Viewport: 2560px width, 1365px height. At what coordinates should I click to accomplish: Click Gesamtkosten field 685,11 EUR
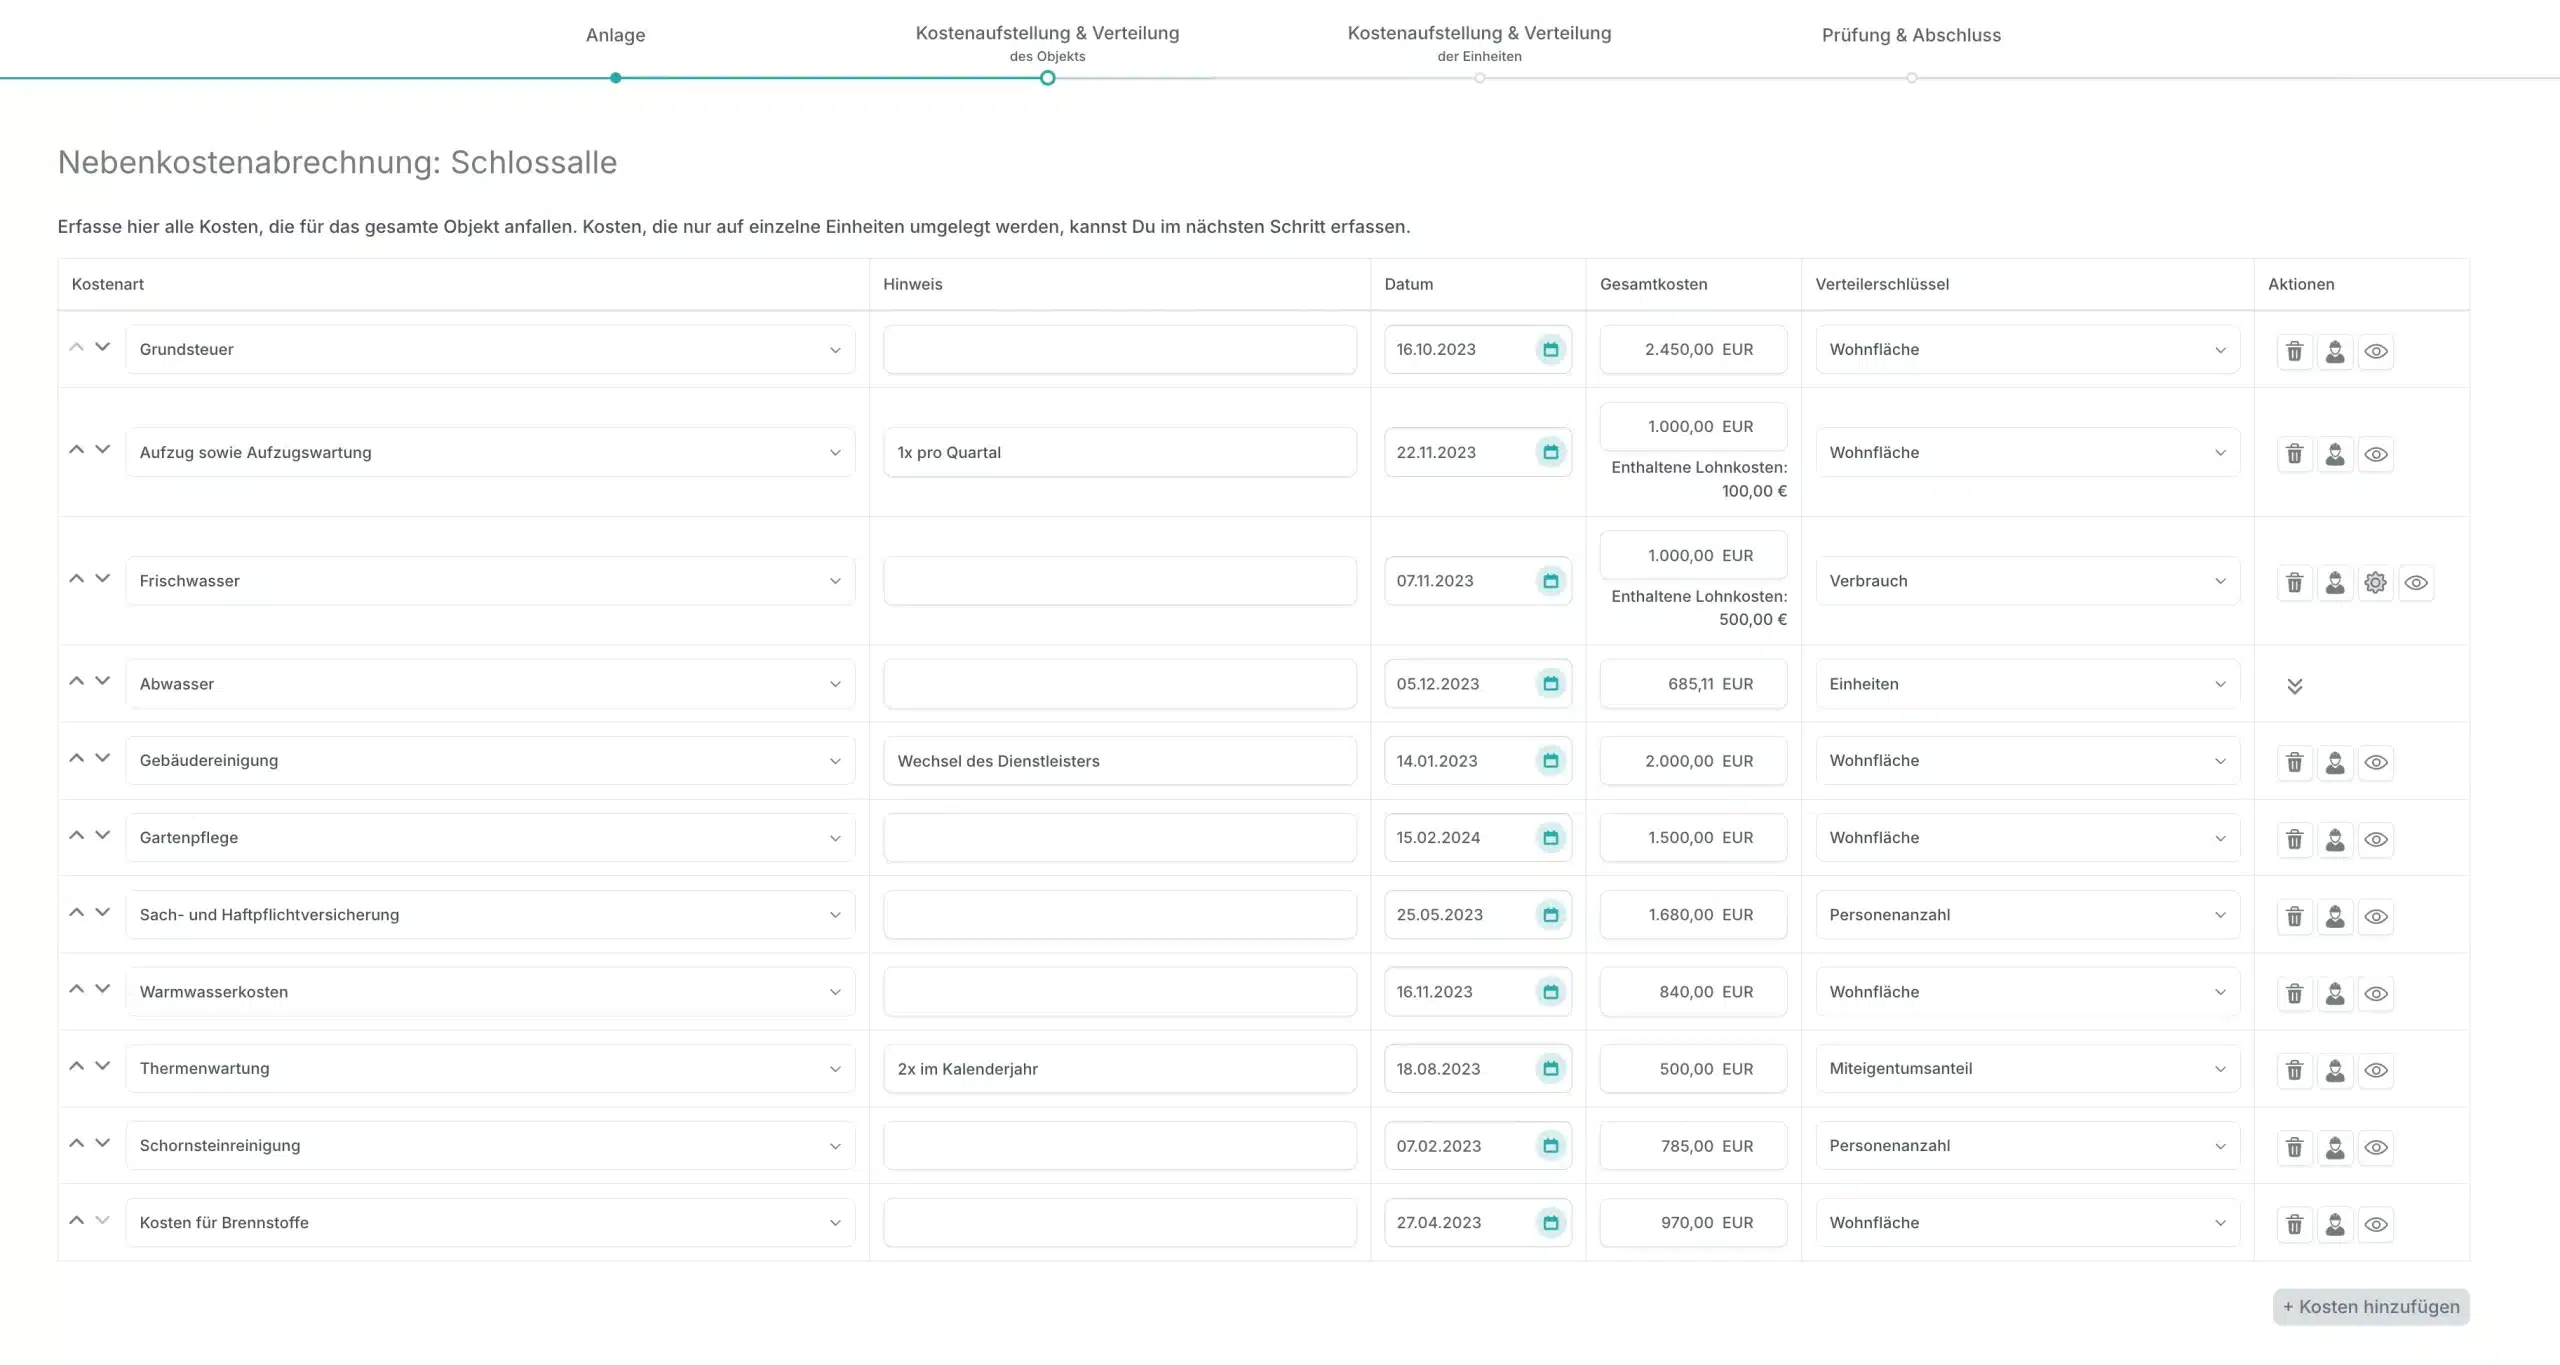1693,684
